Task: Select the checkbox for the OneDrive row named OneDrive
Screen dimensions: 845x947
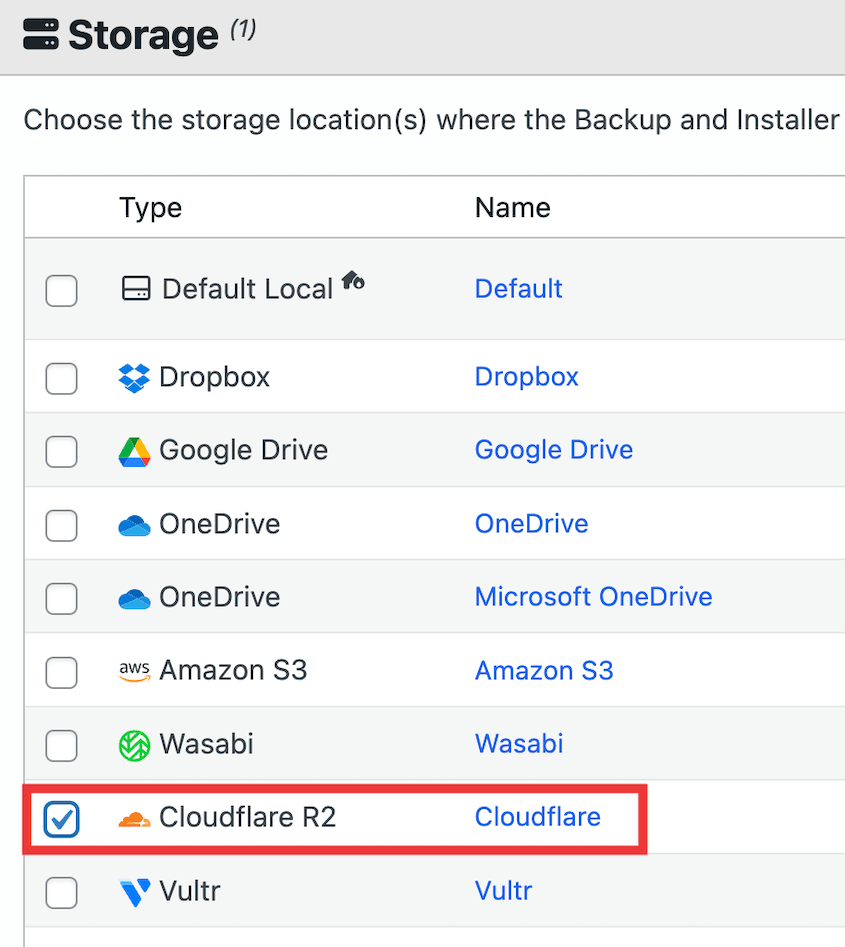Action: (62, 525)
